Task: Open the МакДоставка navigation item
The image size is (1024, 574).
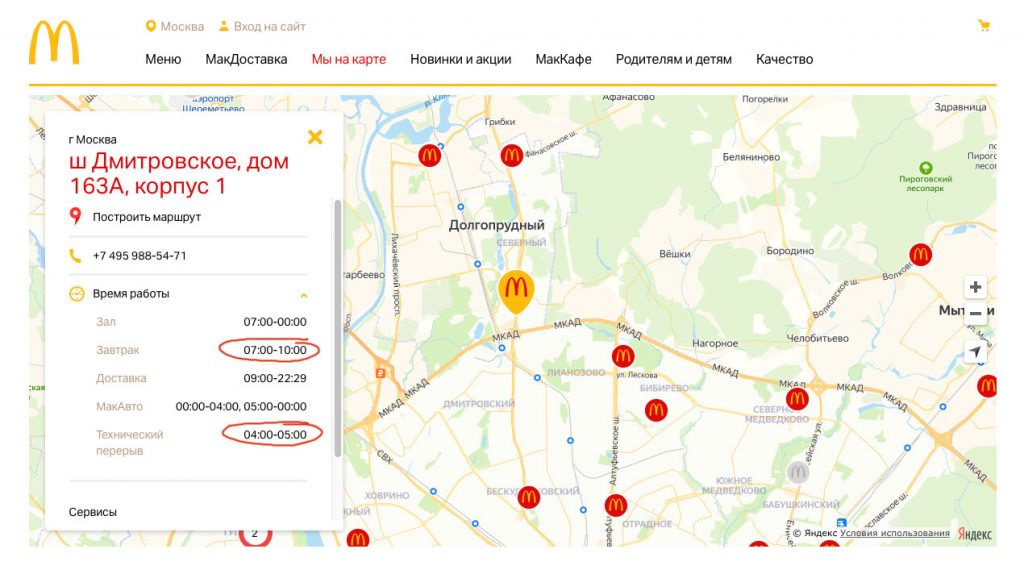Action: click(246, 59)
